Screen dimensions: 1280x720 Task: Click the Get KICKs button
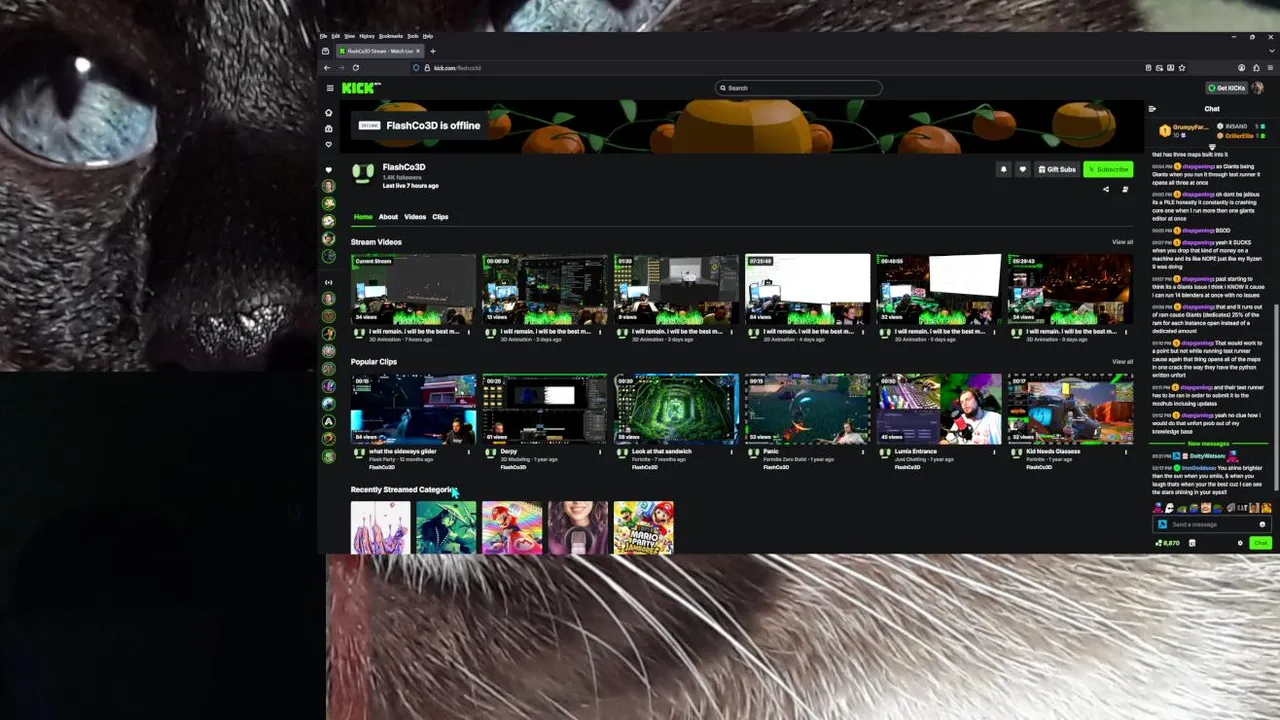[1227, 88]
